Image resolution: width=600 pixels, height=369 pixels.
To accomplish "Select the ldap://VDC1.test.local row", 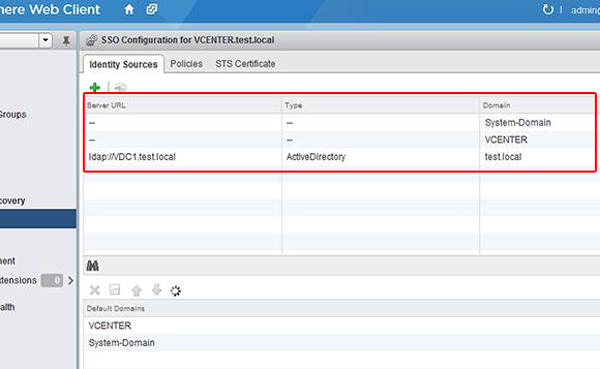I will pyautogui.click(x=339, y=157).
